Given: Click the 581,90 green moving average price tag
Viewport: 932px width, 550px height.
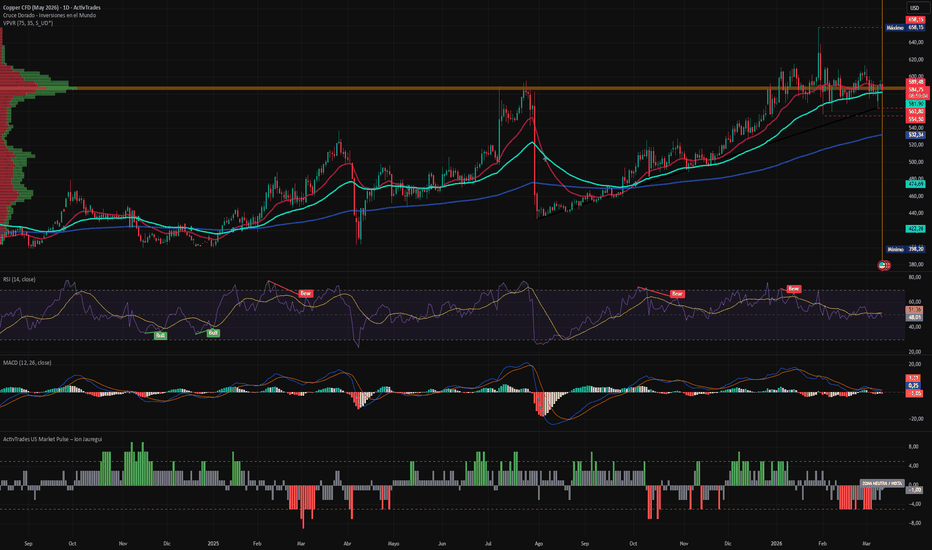Looking at the screenshot, I should (x=915, y=103).
